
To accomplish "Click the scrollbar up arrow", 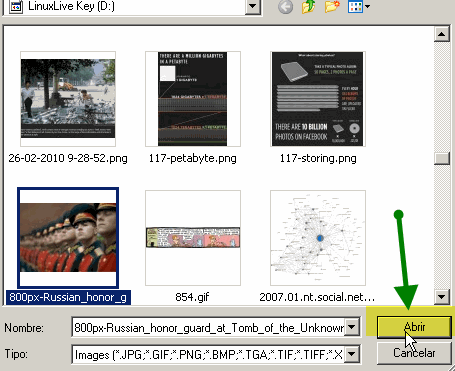I will (x=442, y=34).
